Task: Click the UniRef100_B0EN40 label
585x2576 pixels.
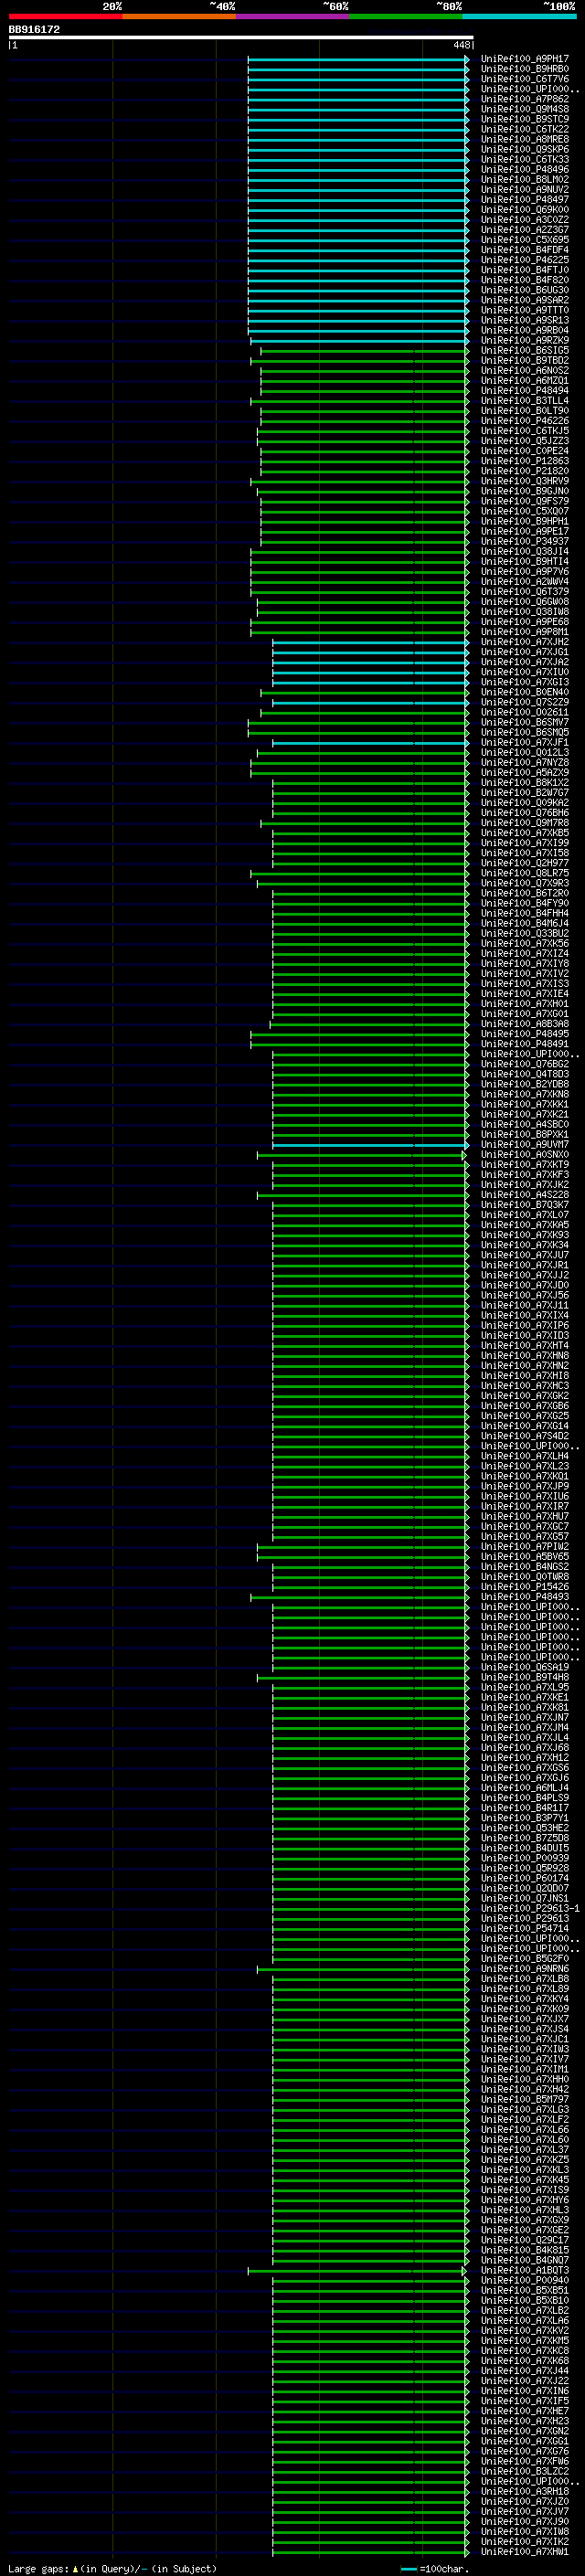Action: (x=525, y=692)
